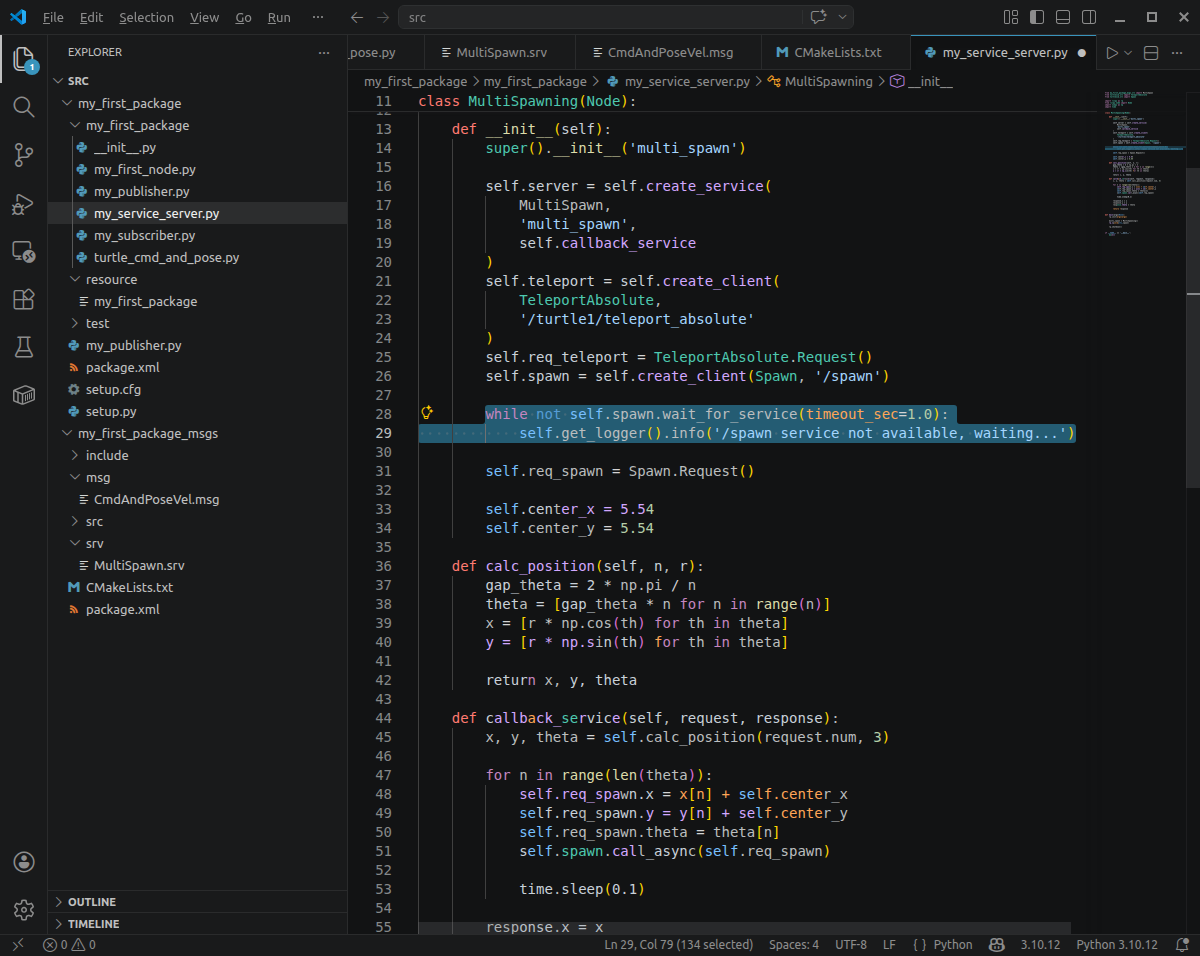1200x956 pixels.
Task: Click the VS Code logo icon
Action: [17, 17]
